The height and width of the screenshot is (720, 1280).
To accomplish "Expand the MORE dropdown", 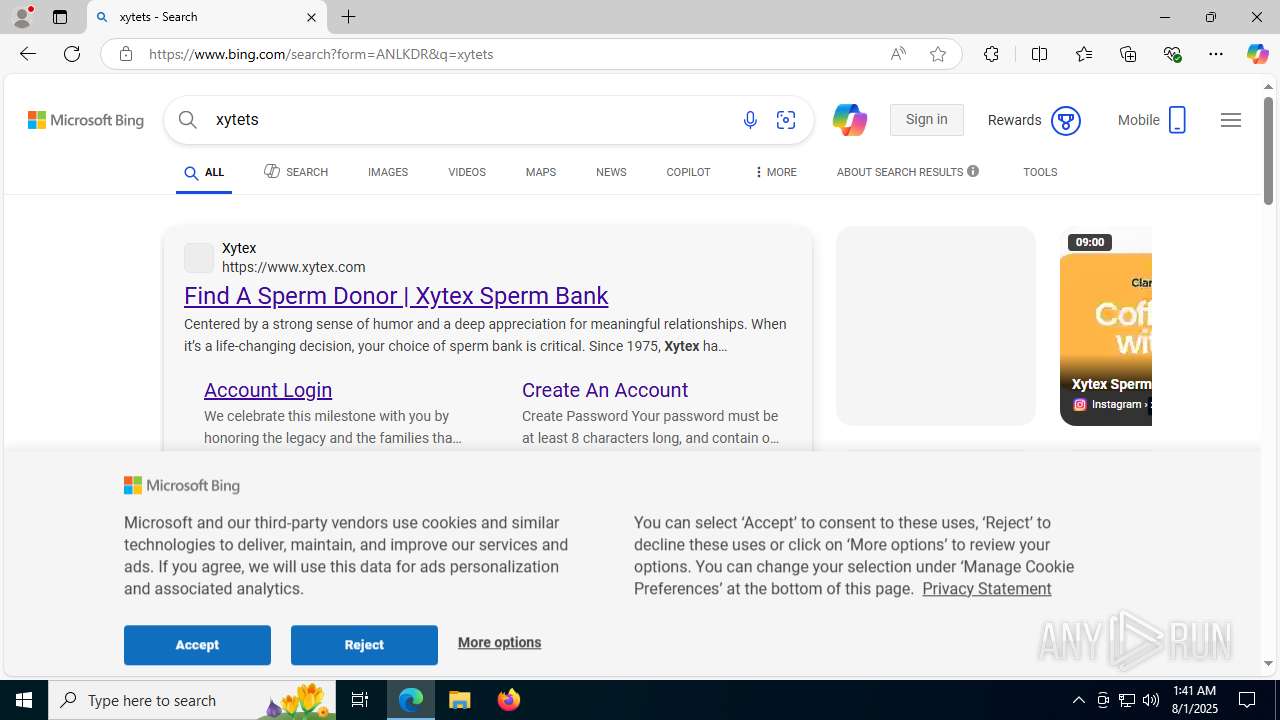I will point(775,173).
